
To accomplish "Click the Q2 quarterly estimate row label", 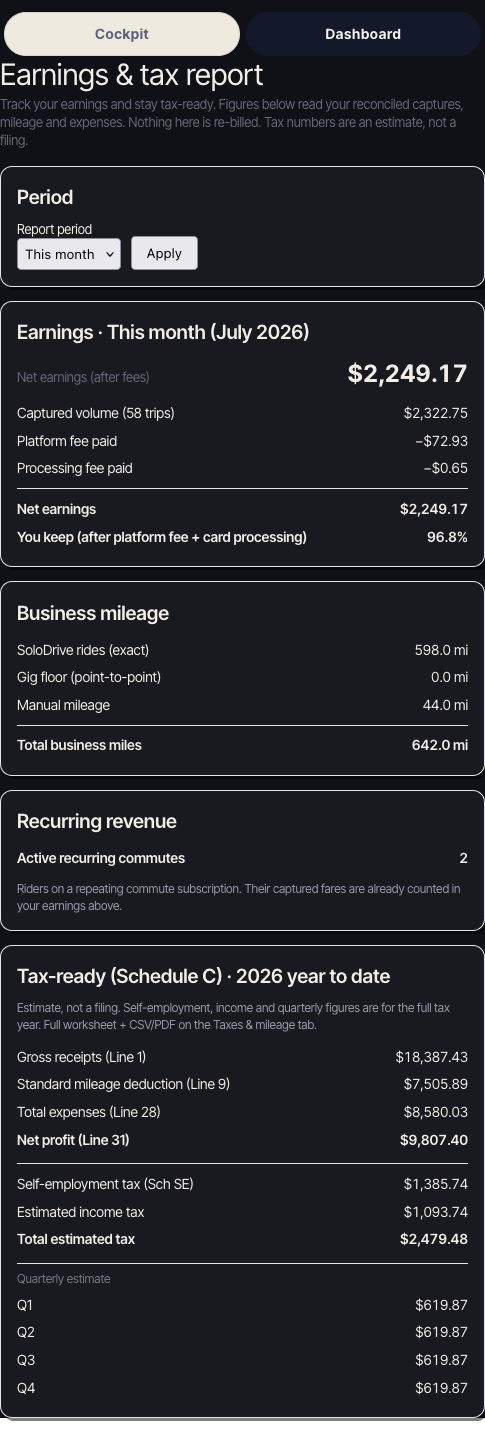I will point(26,1332).
